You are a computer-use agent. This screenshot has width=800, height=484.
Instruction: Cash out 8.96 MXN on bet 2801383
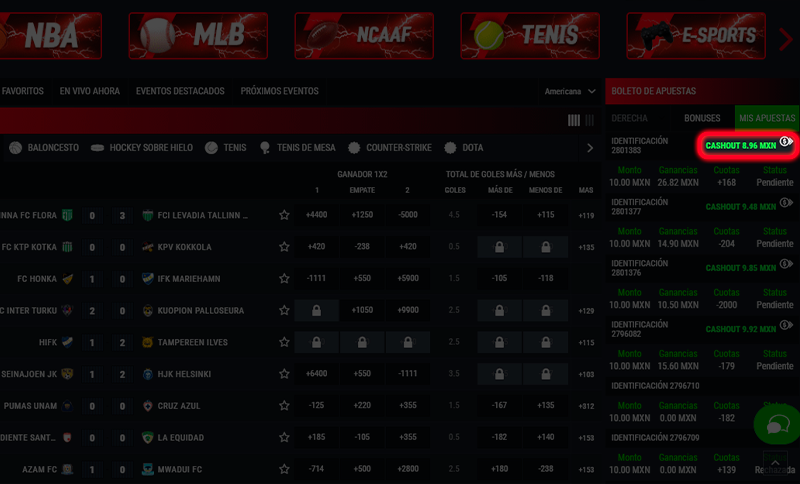(740, 145)
